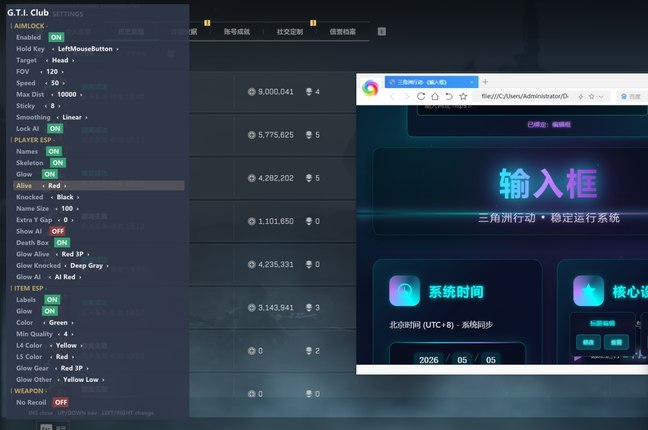The image size is (648, 430).
Task: Click second teal button under 标题编辑
Action: click(x=616, y=342)
